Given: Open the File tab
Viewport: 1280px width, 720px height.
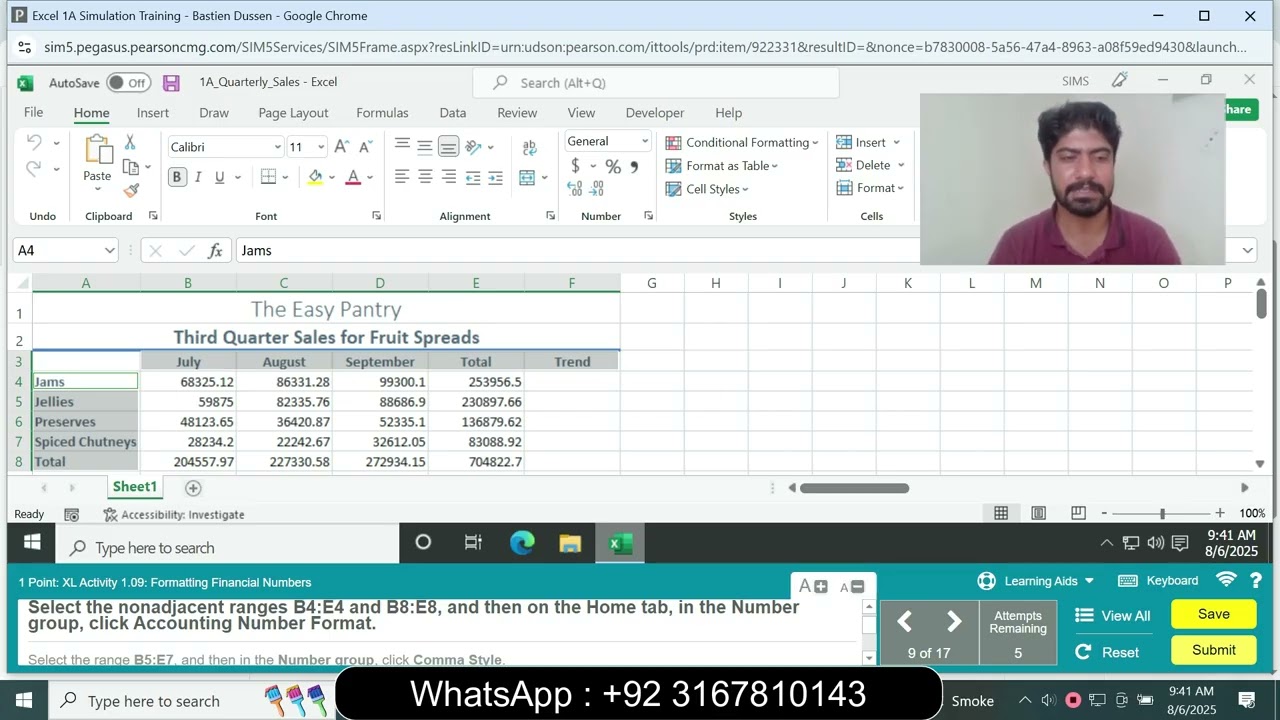Looking at the screenshot, I should [x=34, y=113].
